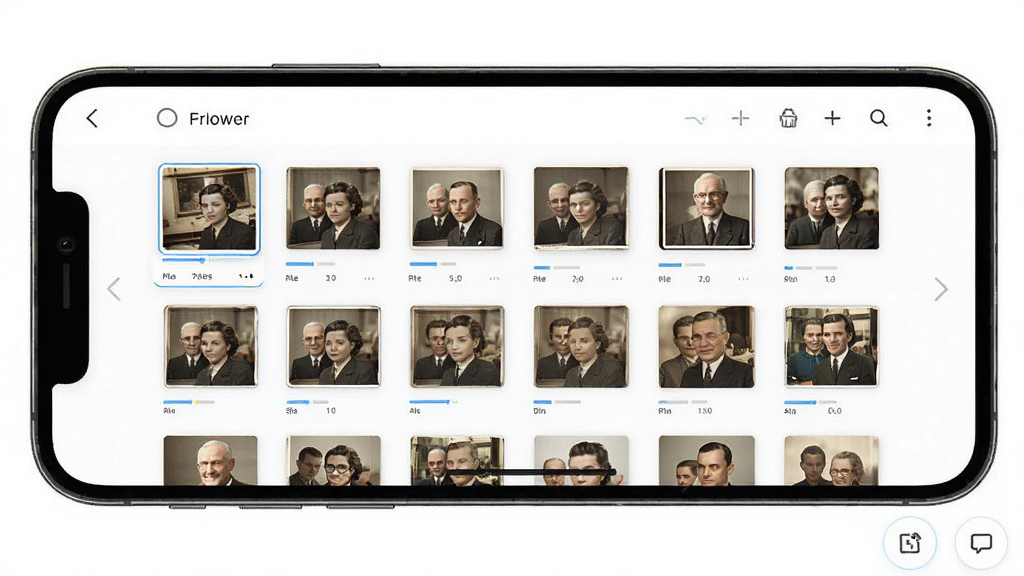Viewport: 1024px width, 576px height.
Task: Click the "Friower" album title
Action: click(x=219, y=119)
